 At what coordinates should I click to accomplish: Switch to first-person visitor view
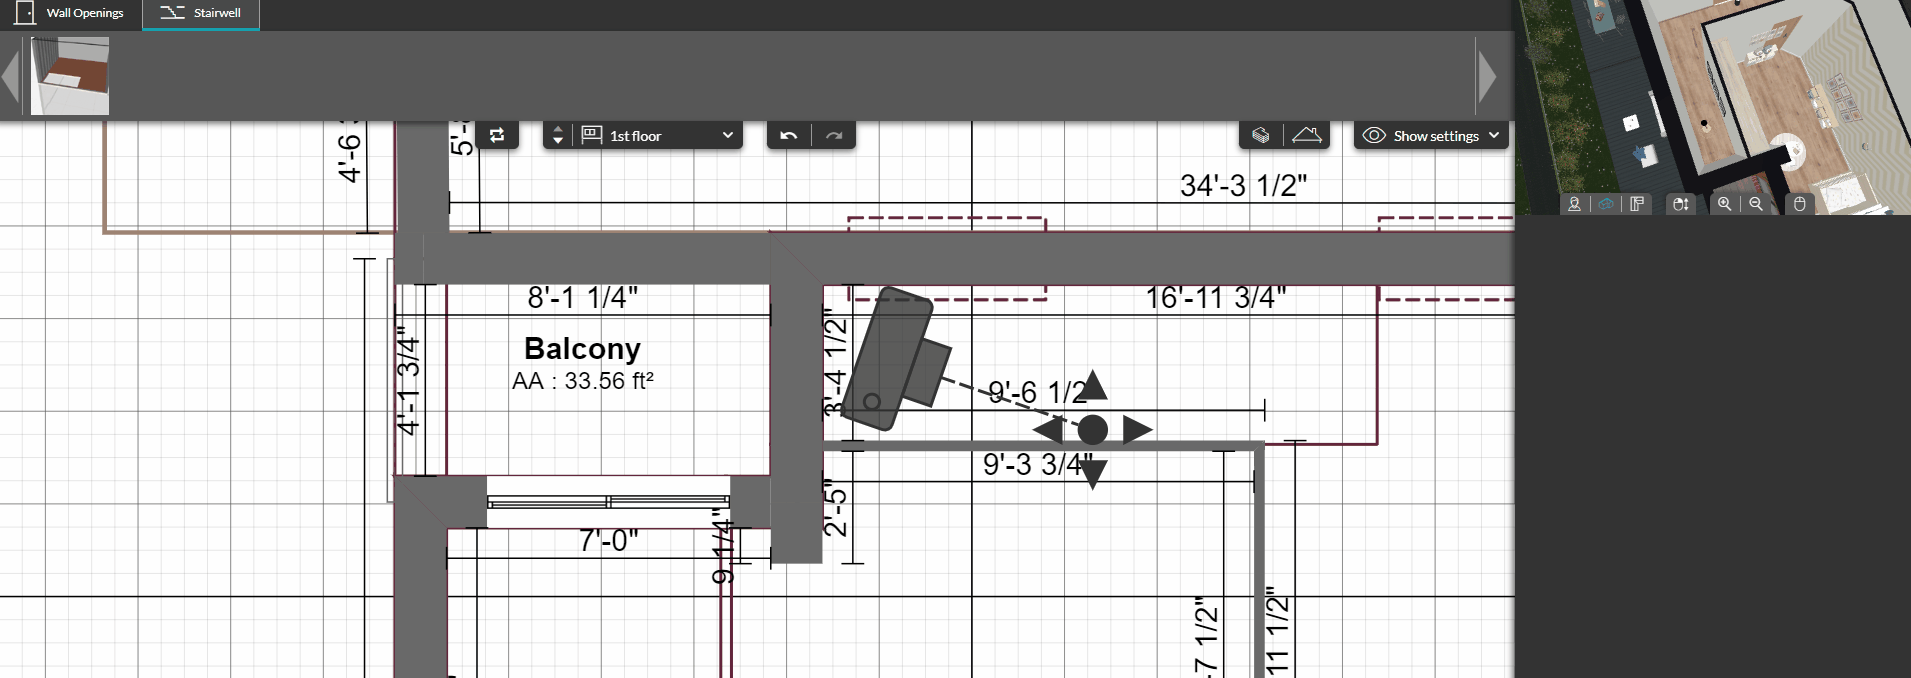pos(1574,204)
